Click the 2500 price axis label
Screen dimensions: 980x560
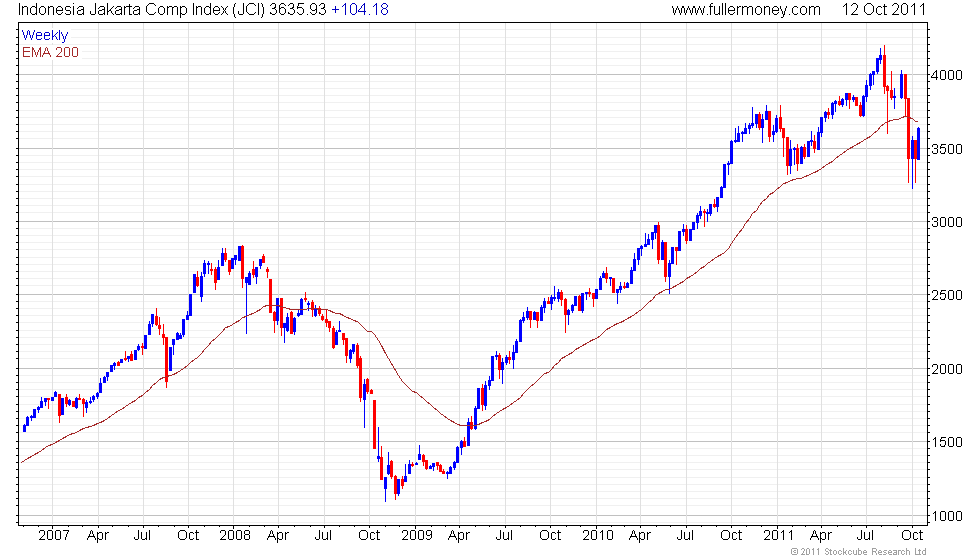946,295
